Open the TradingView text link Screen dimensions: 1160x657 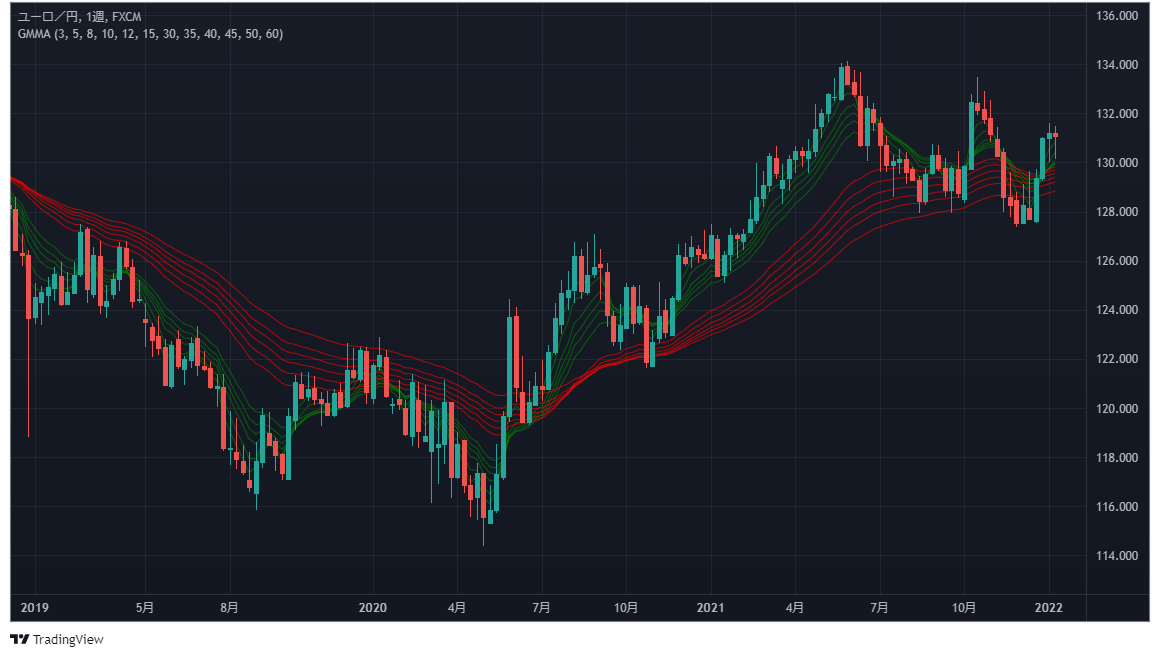tap(68, 639)
